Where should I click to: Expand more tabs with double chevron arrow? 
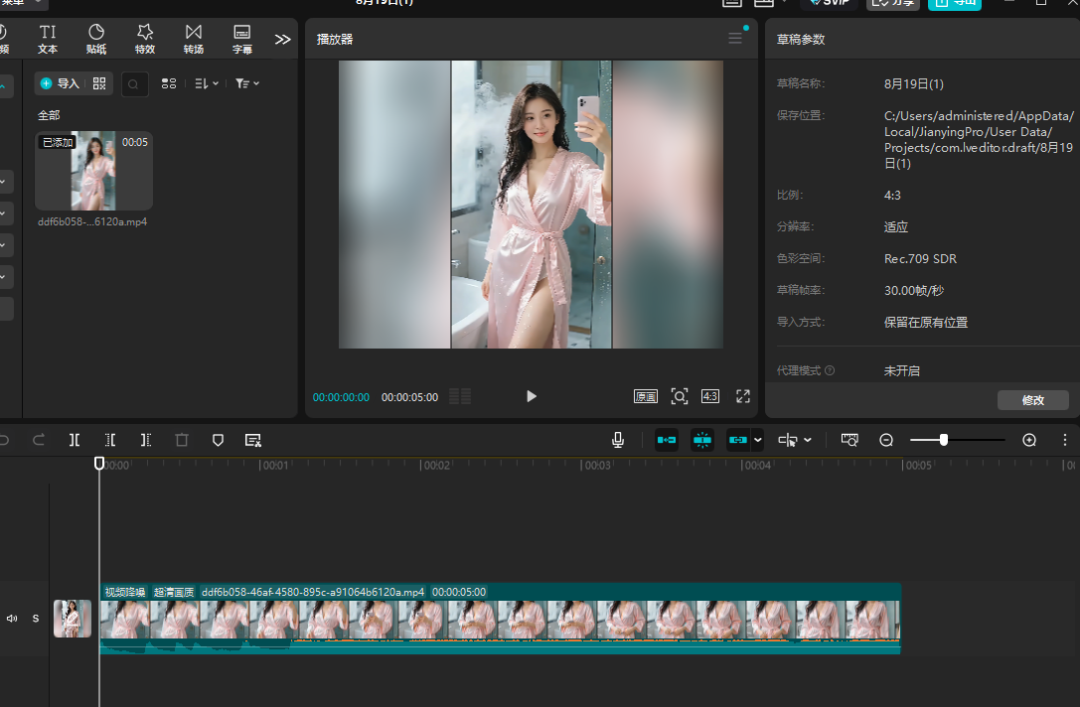283,39
